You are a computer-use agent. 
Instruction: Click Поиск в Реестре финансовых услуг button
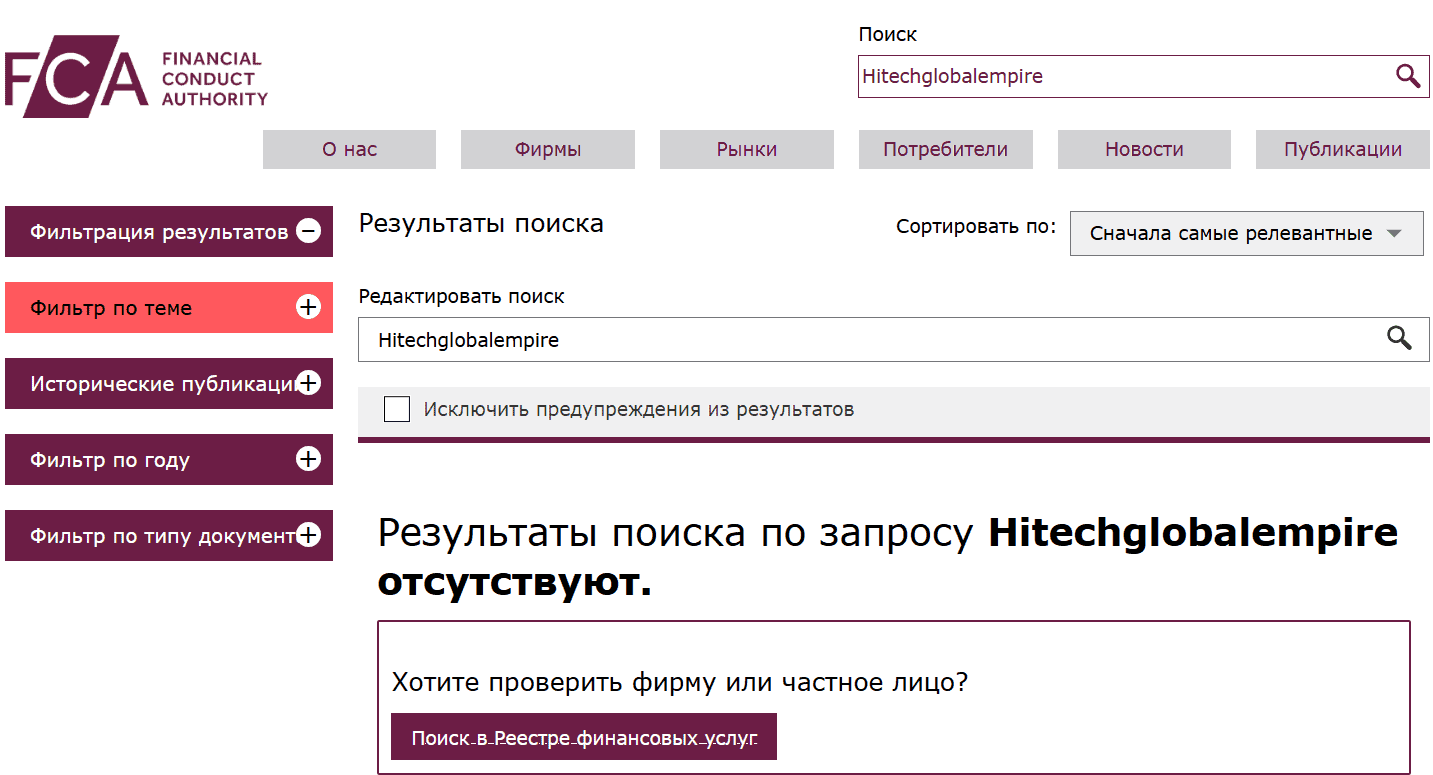tap(584, 736)
